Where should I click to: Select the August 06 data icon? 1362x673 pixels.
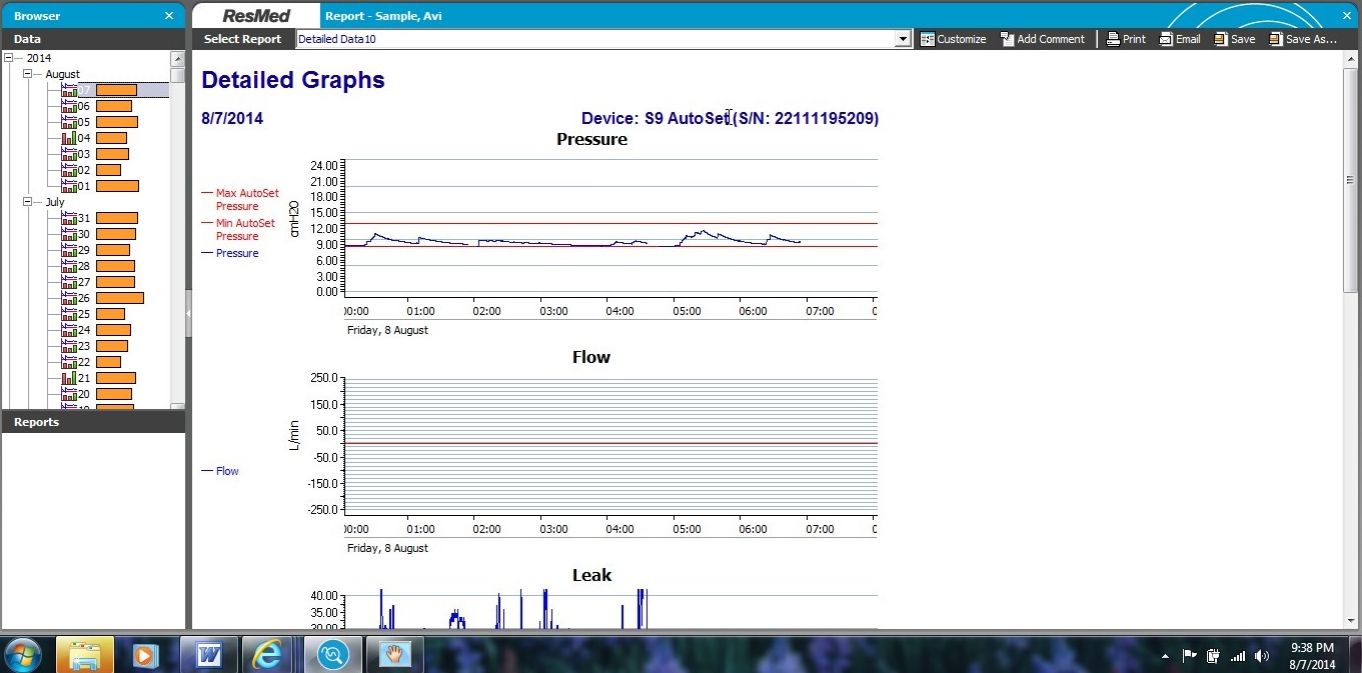[x=69, y=106]
